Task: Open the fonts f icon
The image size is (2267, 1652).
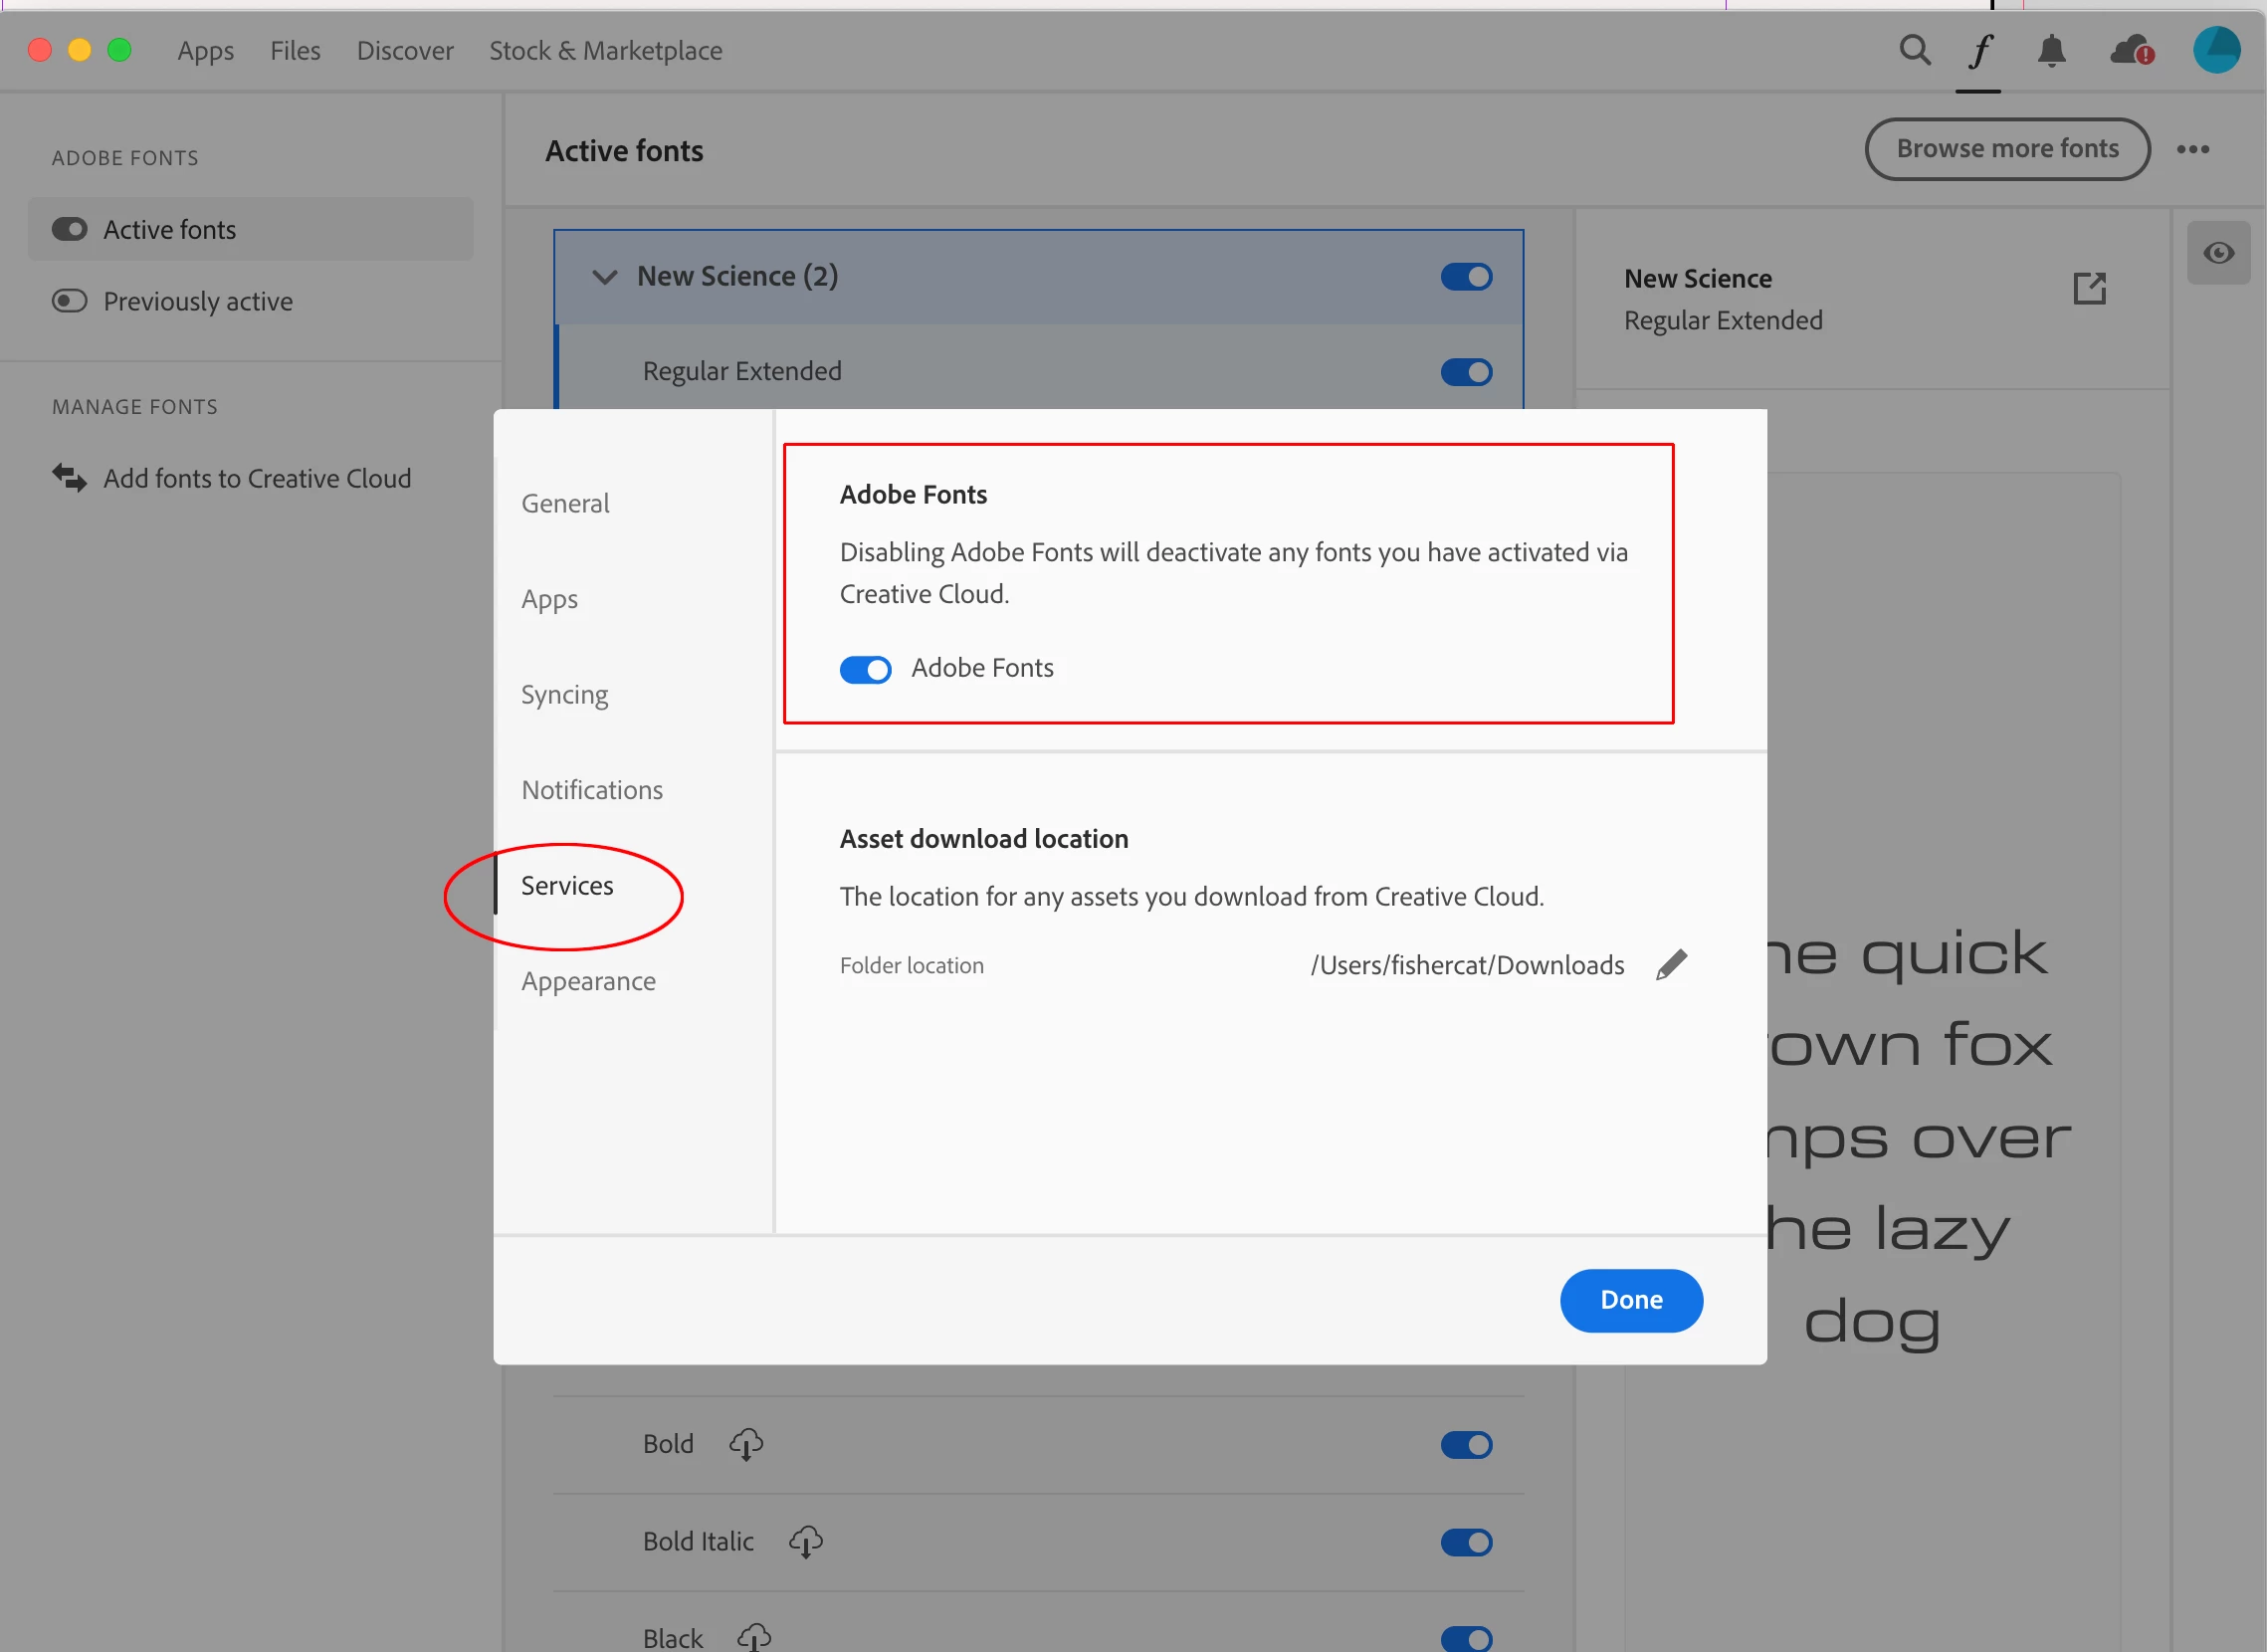Action: tap(1979, 50)
